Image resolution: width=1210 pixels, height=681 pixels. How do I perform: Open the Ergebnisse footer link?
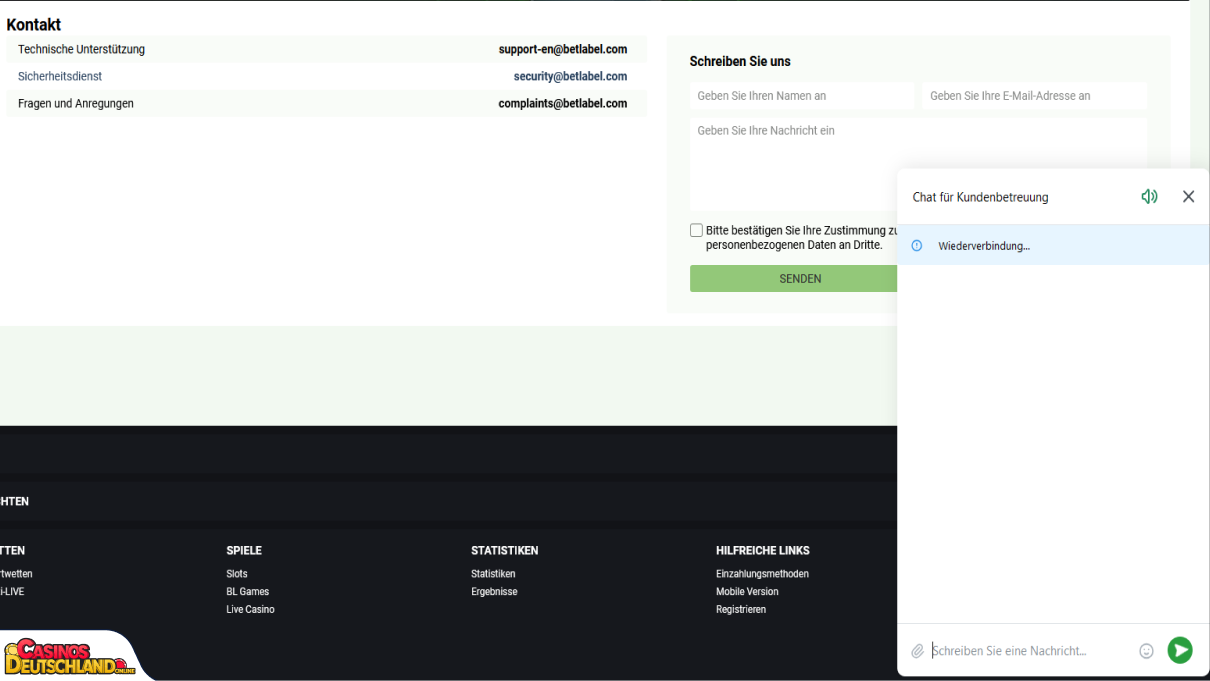494,592
